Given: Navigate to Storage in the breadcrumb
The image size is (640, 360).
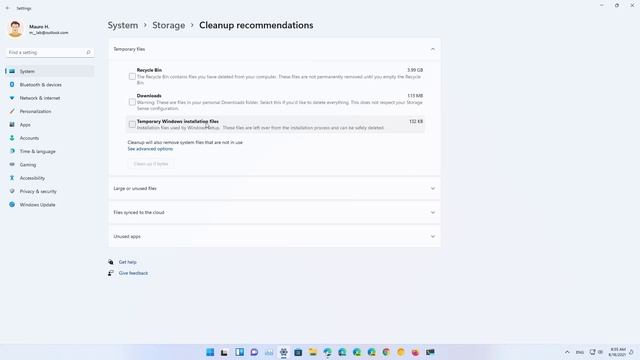Looking at the screenshot, I should tap(169, 25).
